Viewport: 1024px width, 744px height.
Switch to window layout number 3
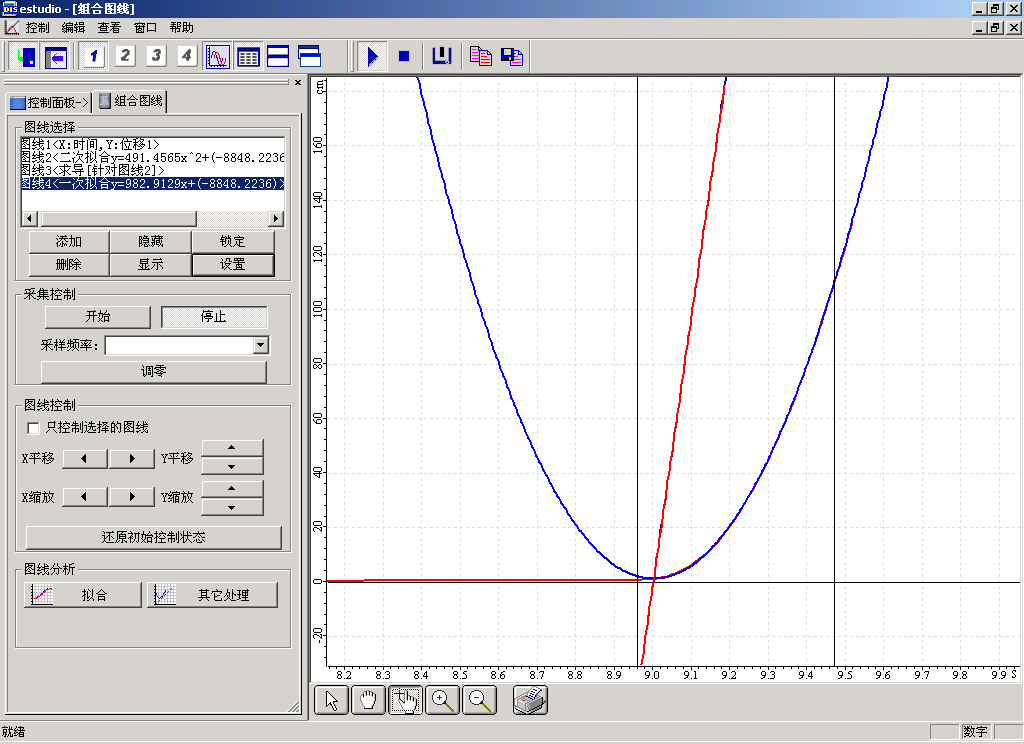tap(156, 56)
